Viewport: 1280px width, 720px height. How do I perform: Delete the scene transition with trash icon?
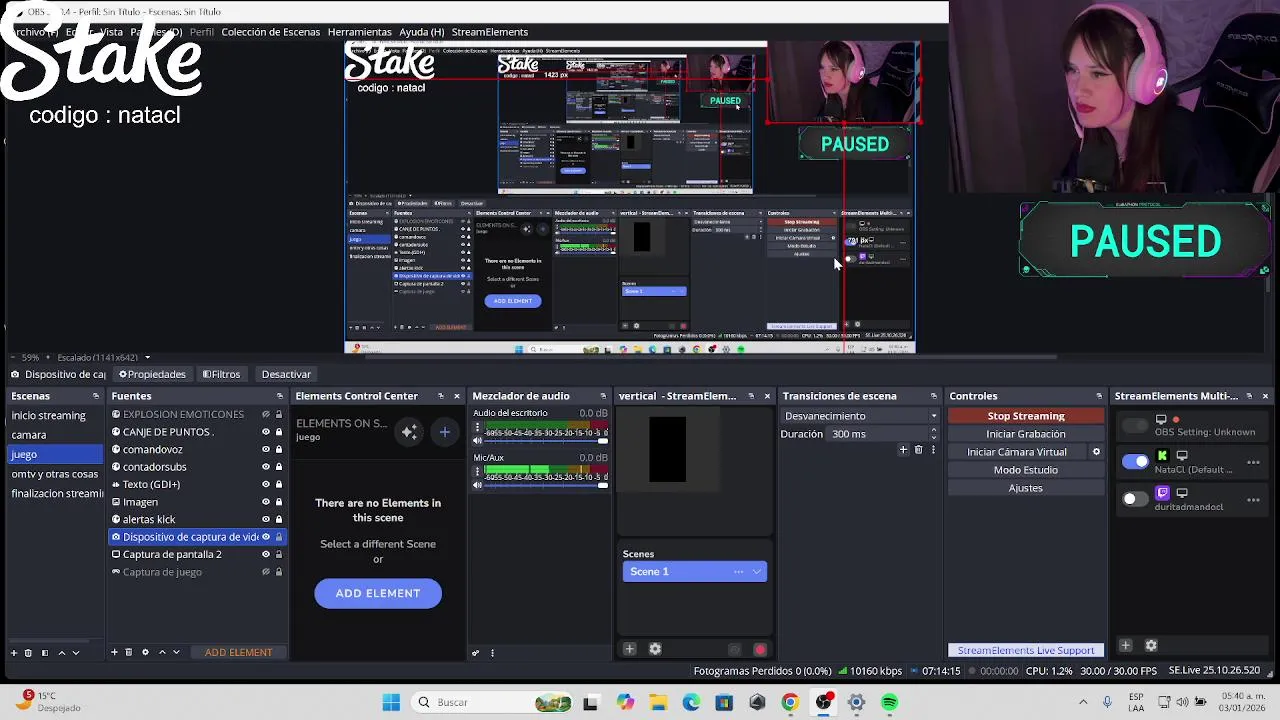tap(918, 450)
